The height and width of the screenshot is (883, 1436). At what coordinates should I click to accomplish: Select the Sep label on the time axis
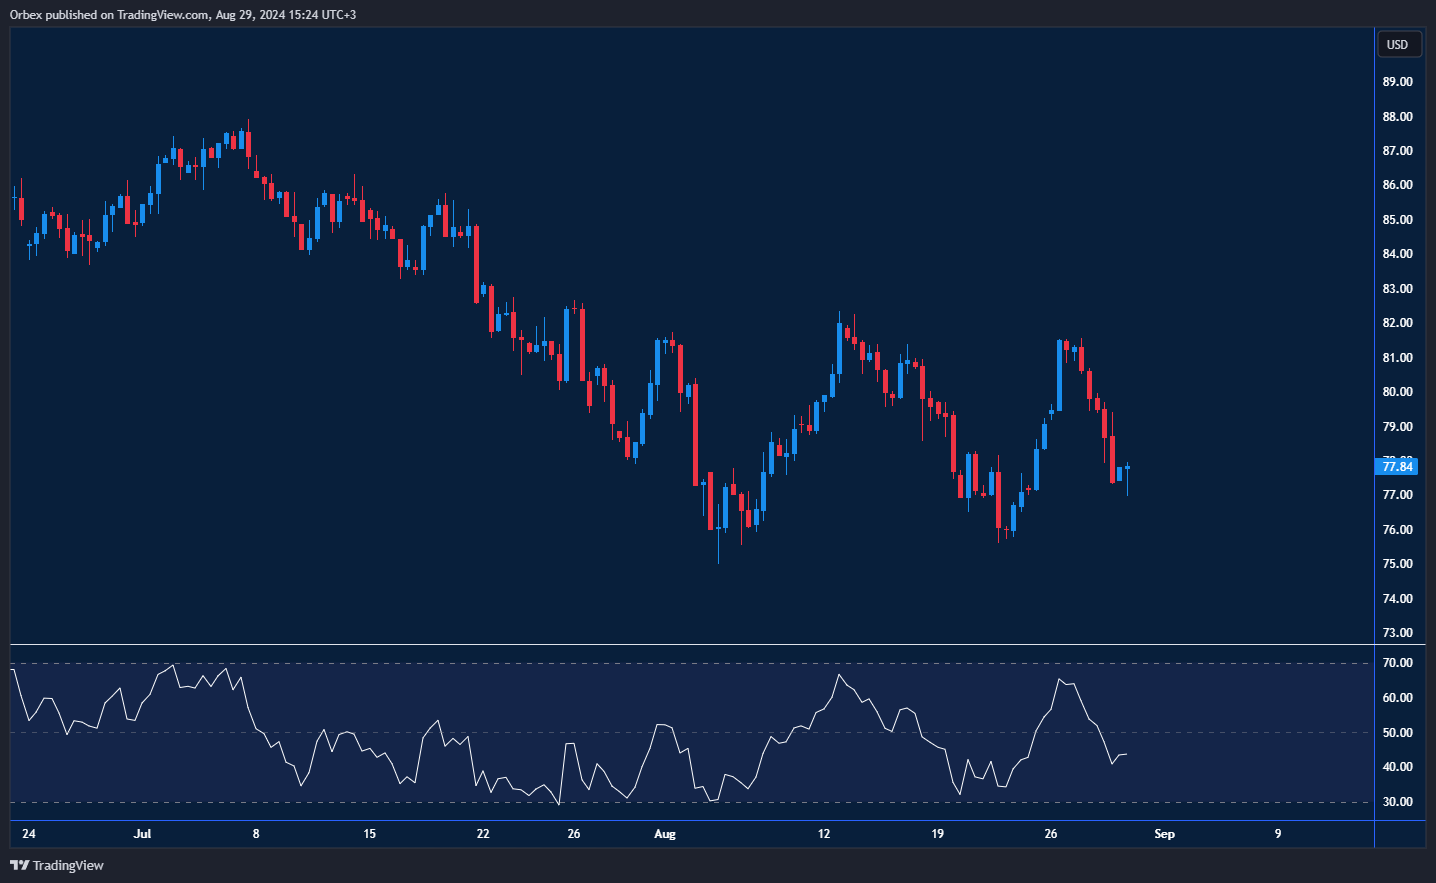1164,833
